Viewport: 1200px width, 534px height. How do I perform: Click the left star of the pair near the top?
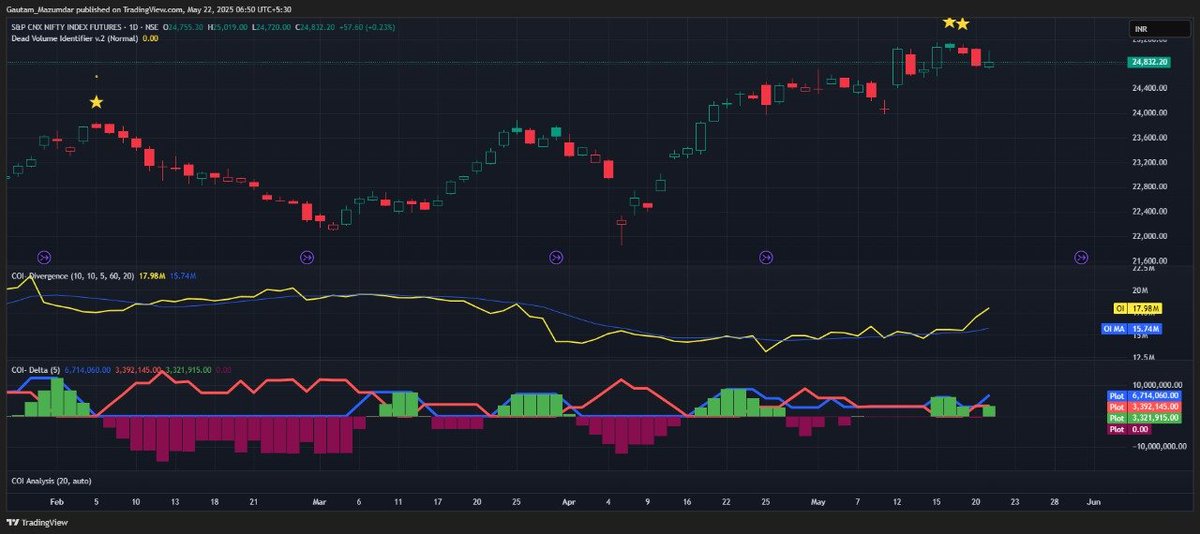pyautogui.click(x=949, y=21)
